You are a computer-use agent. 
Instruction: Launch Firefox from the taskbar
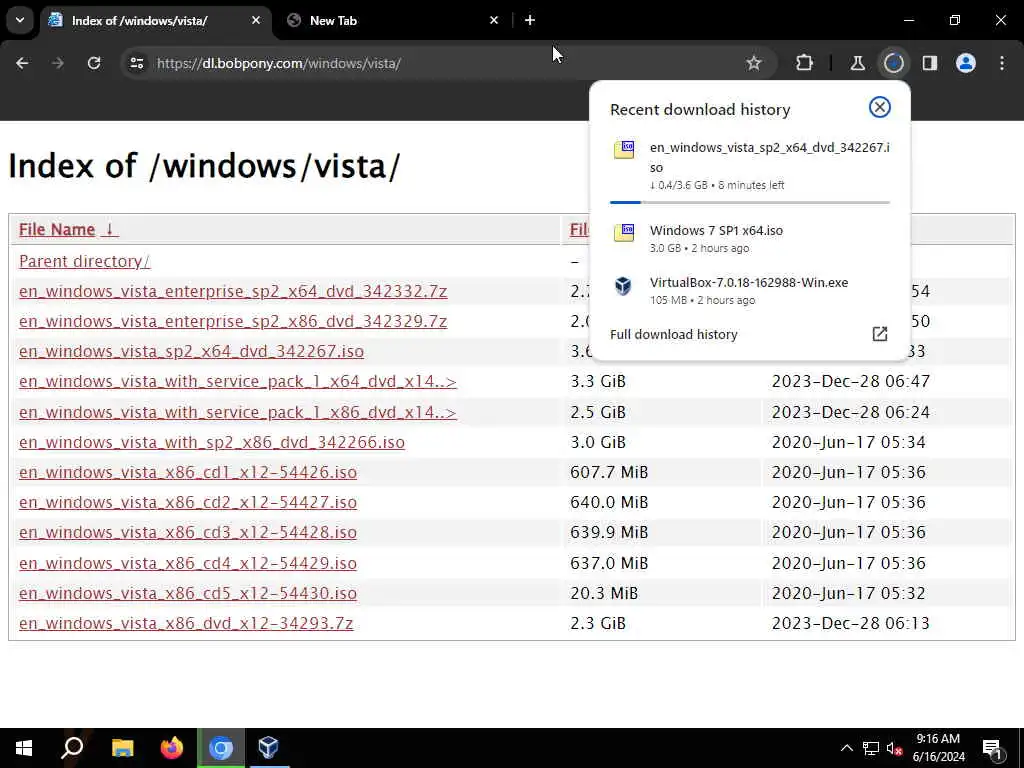click(172, 748)
